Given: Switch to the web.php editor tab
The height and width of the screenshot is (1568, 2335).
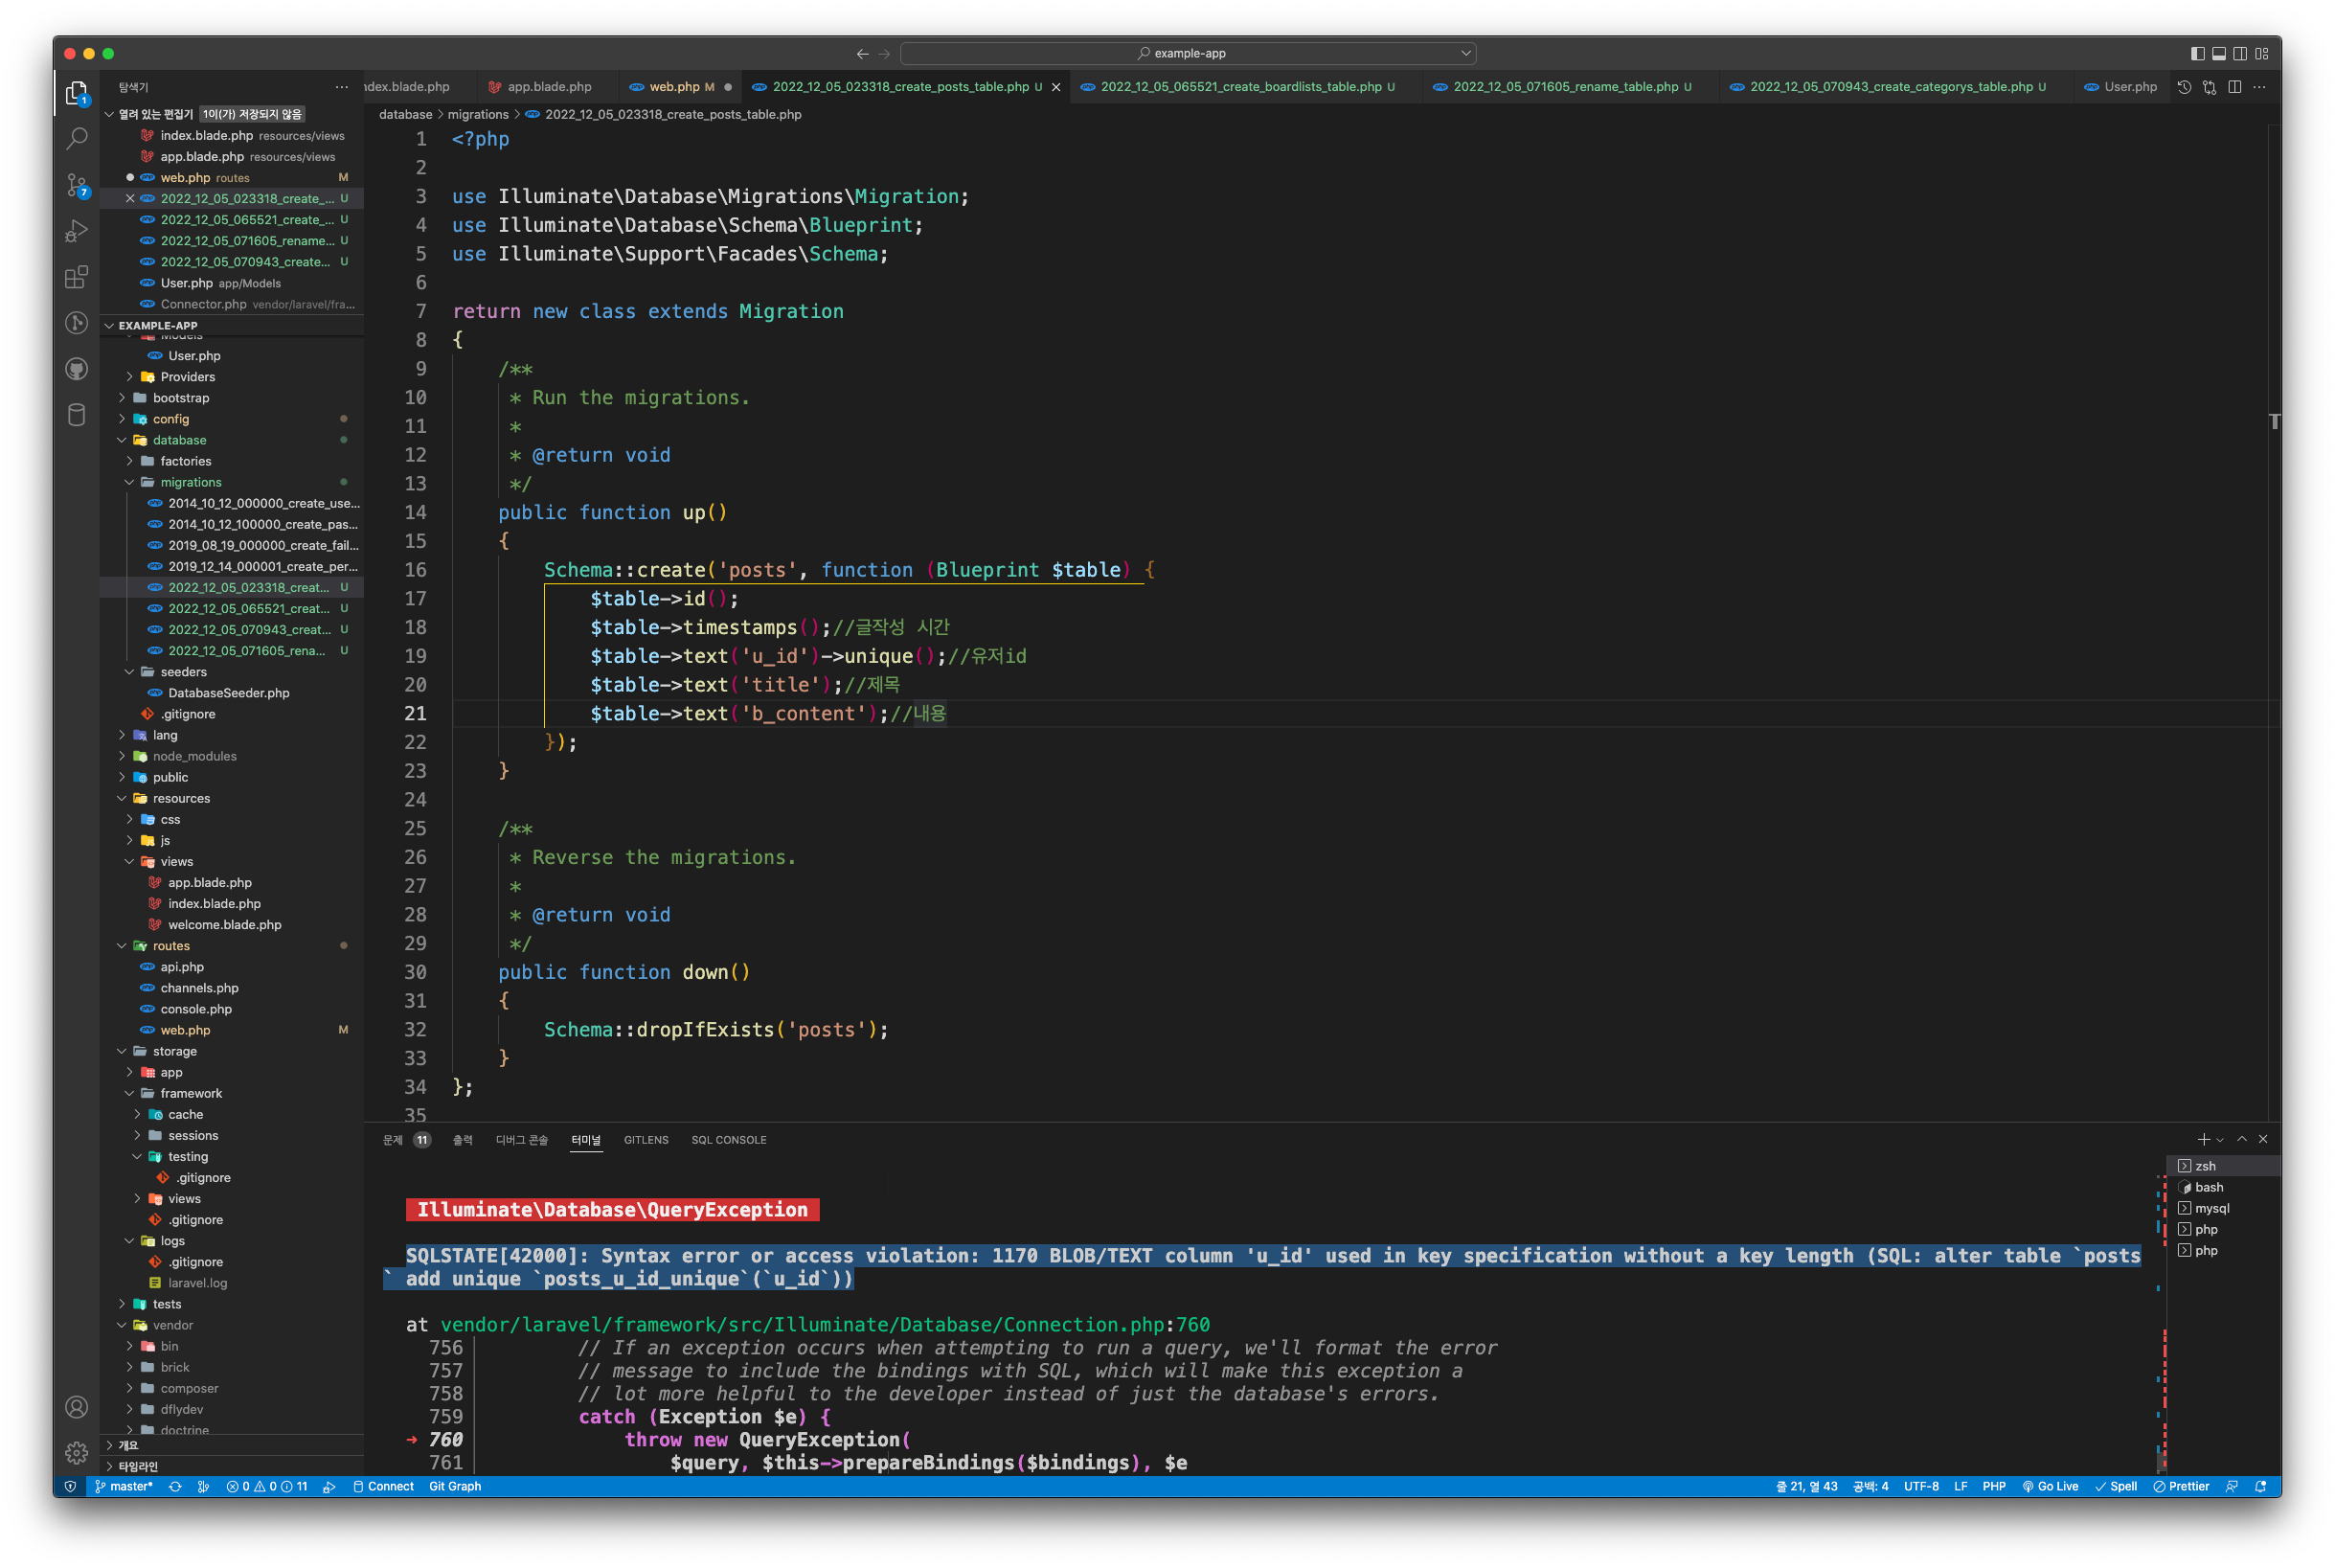Looking at the screenshot, I should coord(673,87).
